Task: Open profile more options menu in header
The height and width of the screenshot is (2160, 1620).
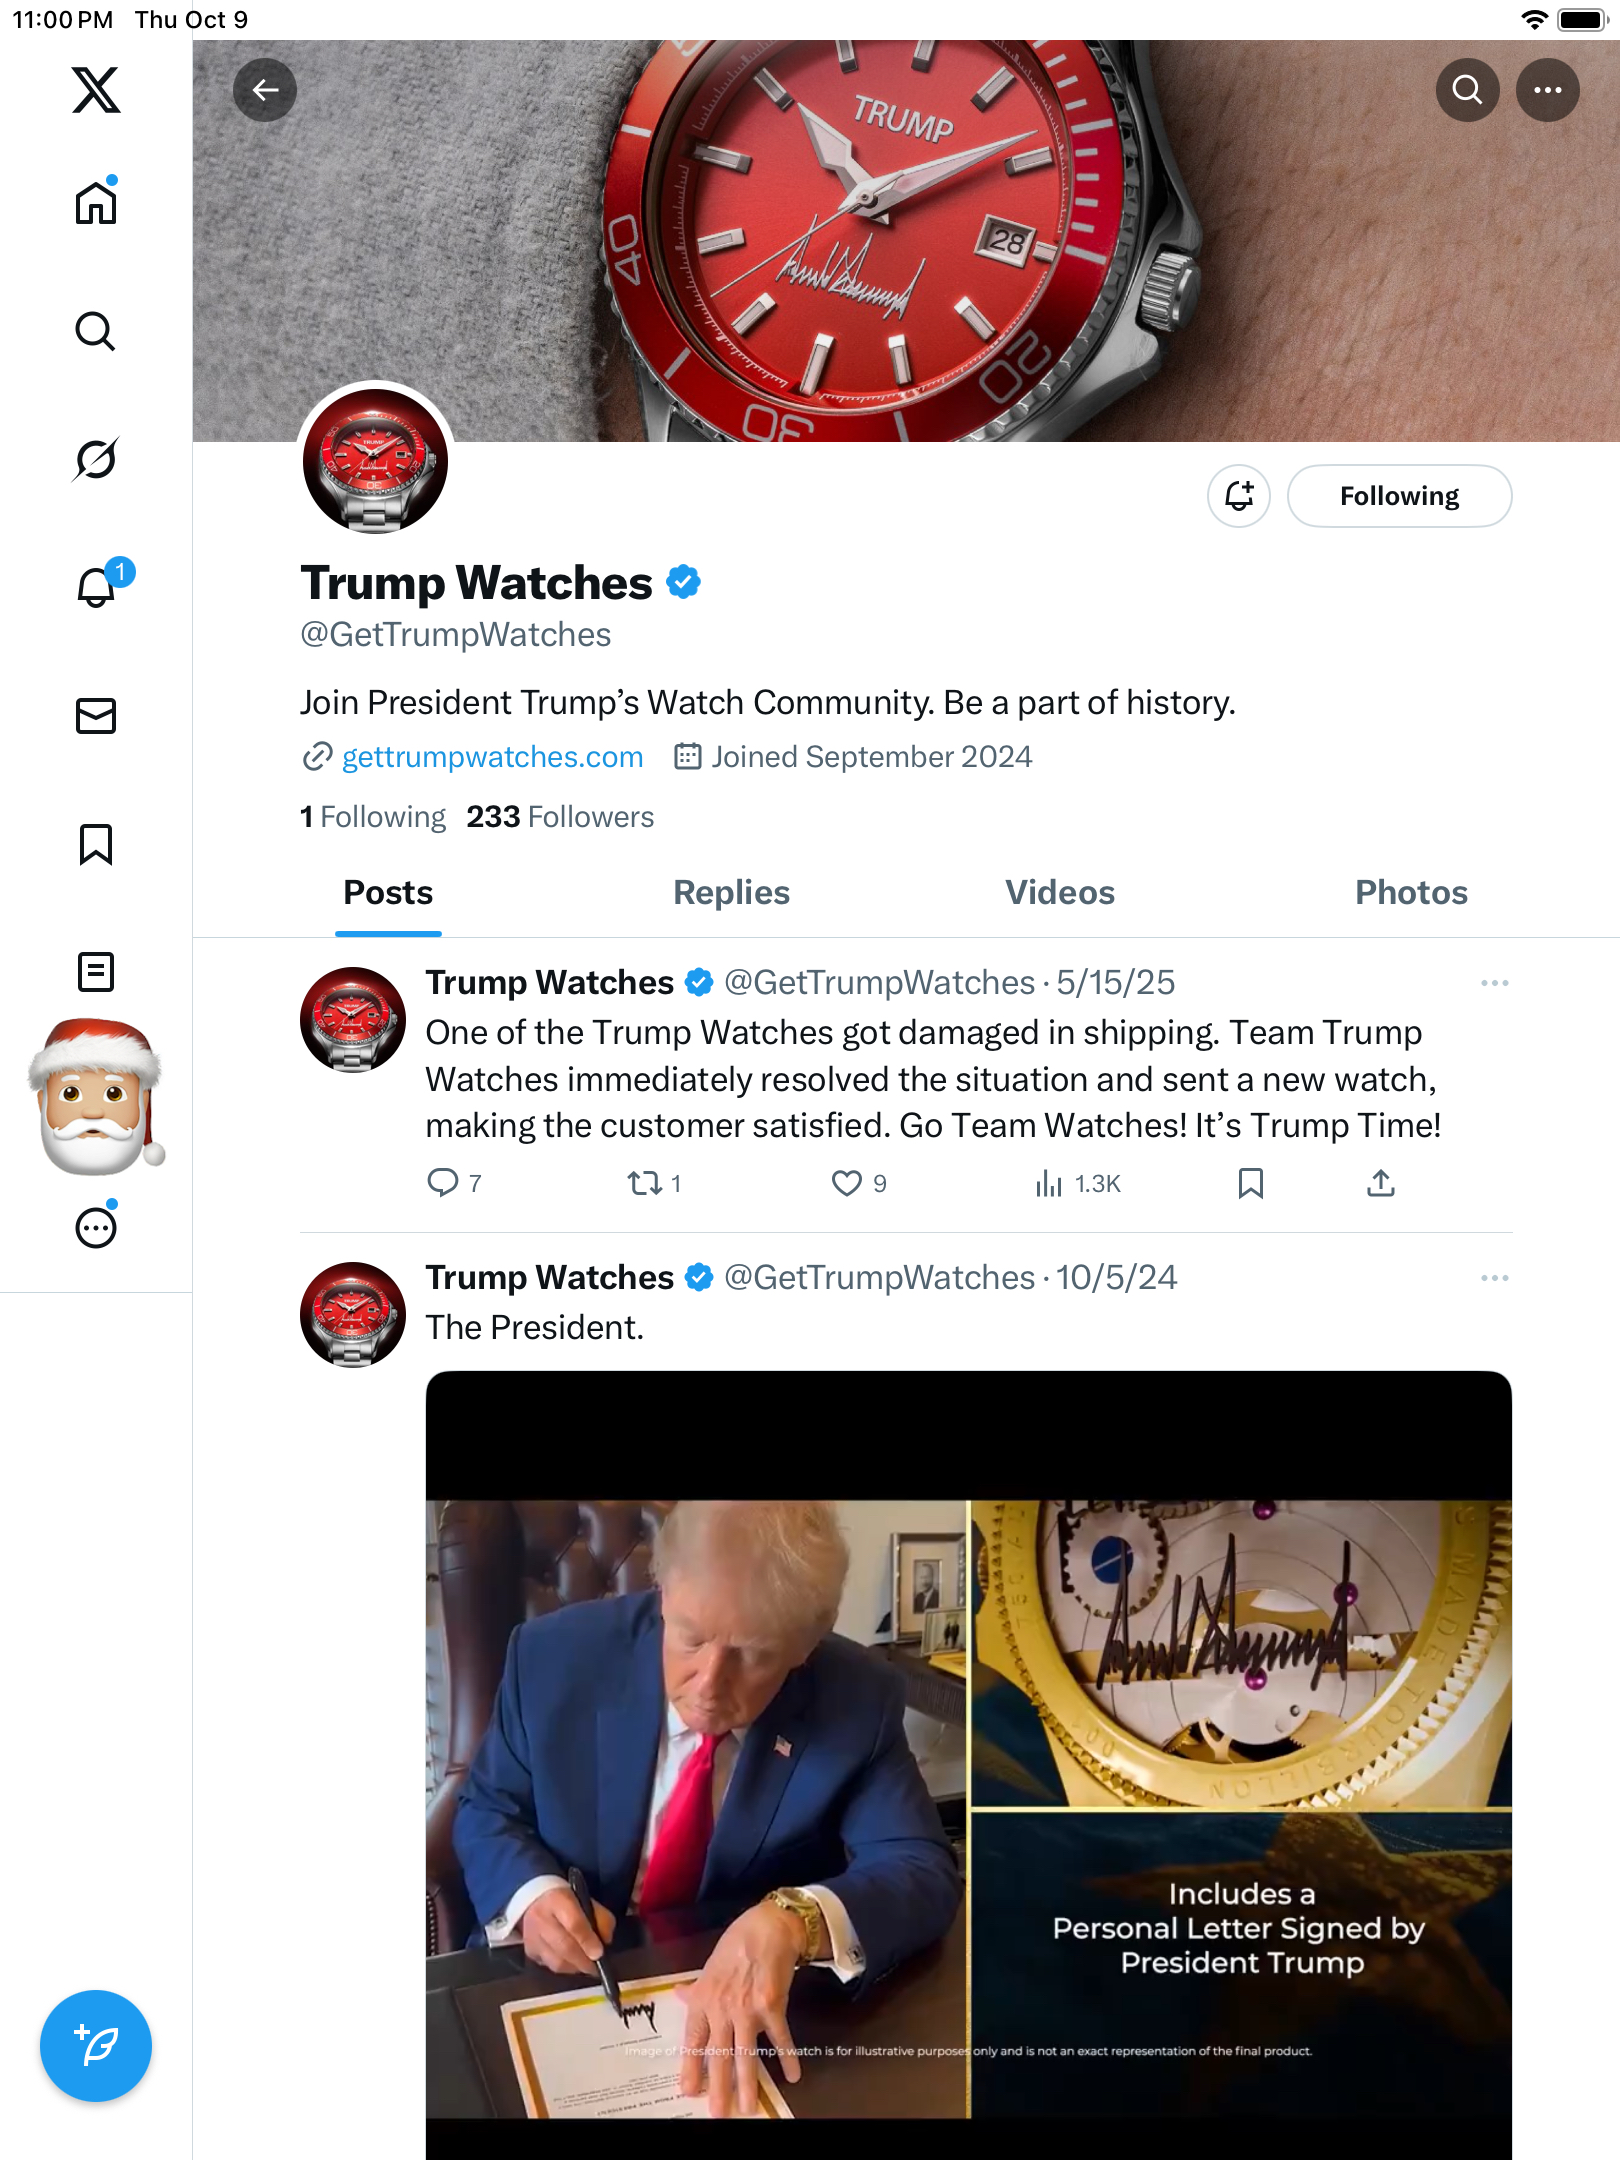Action: [x=1548, y=90]
